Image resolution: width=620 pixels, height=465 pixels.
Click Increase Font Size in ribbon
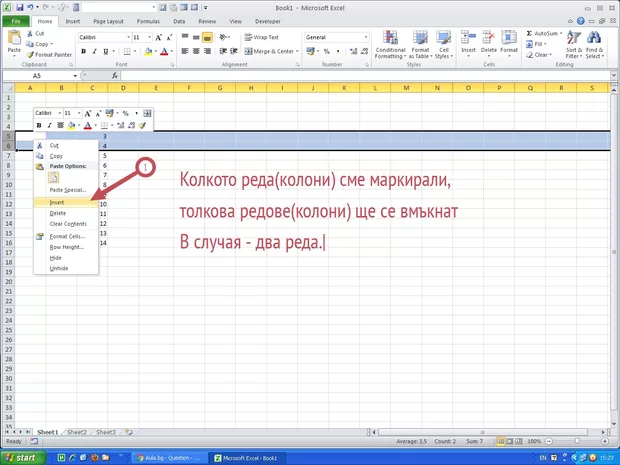(158, 38)
